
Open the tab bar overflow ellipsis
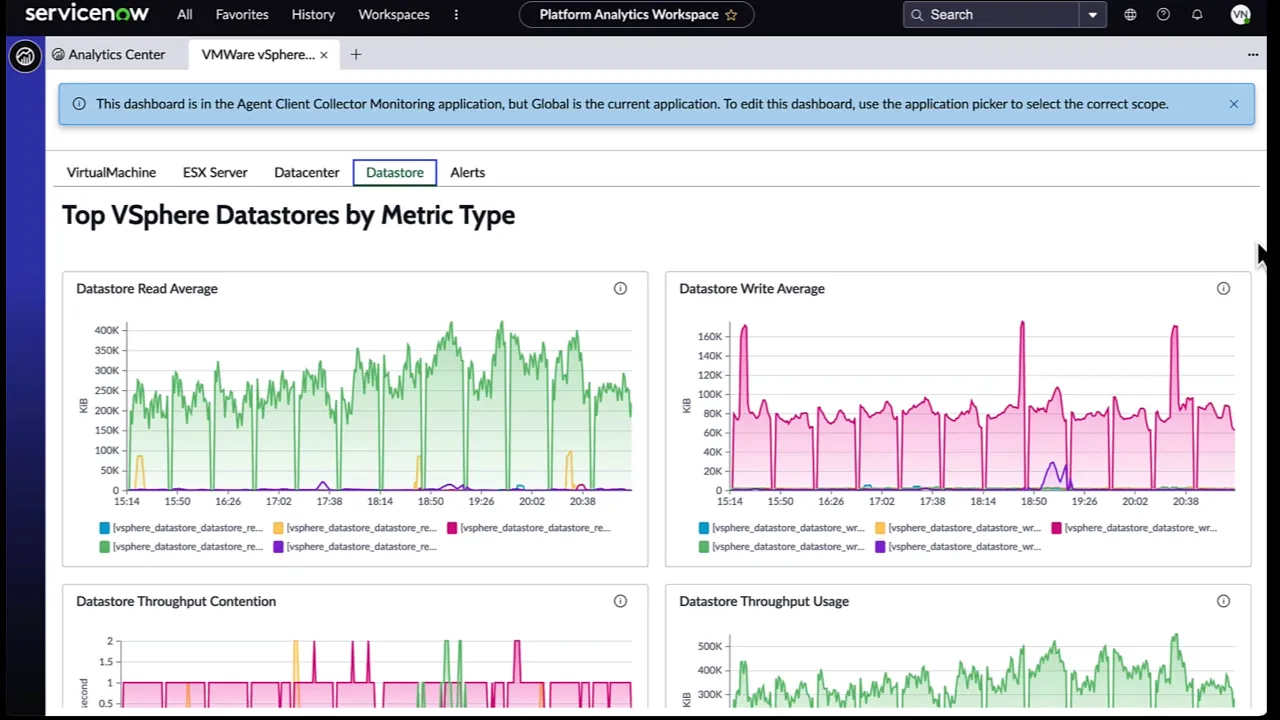[x=1253, y=55]
